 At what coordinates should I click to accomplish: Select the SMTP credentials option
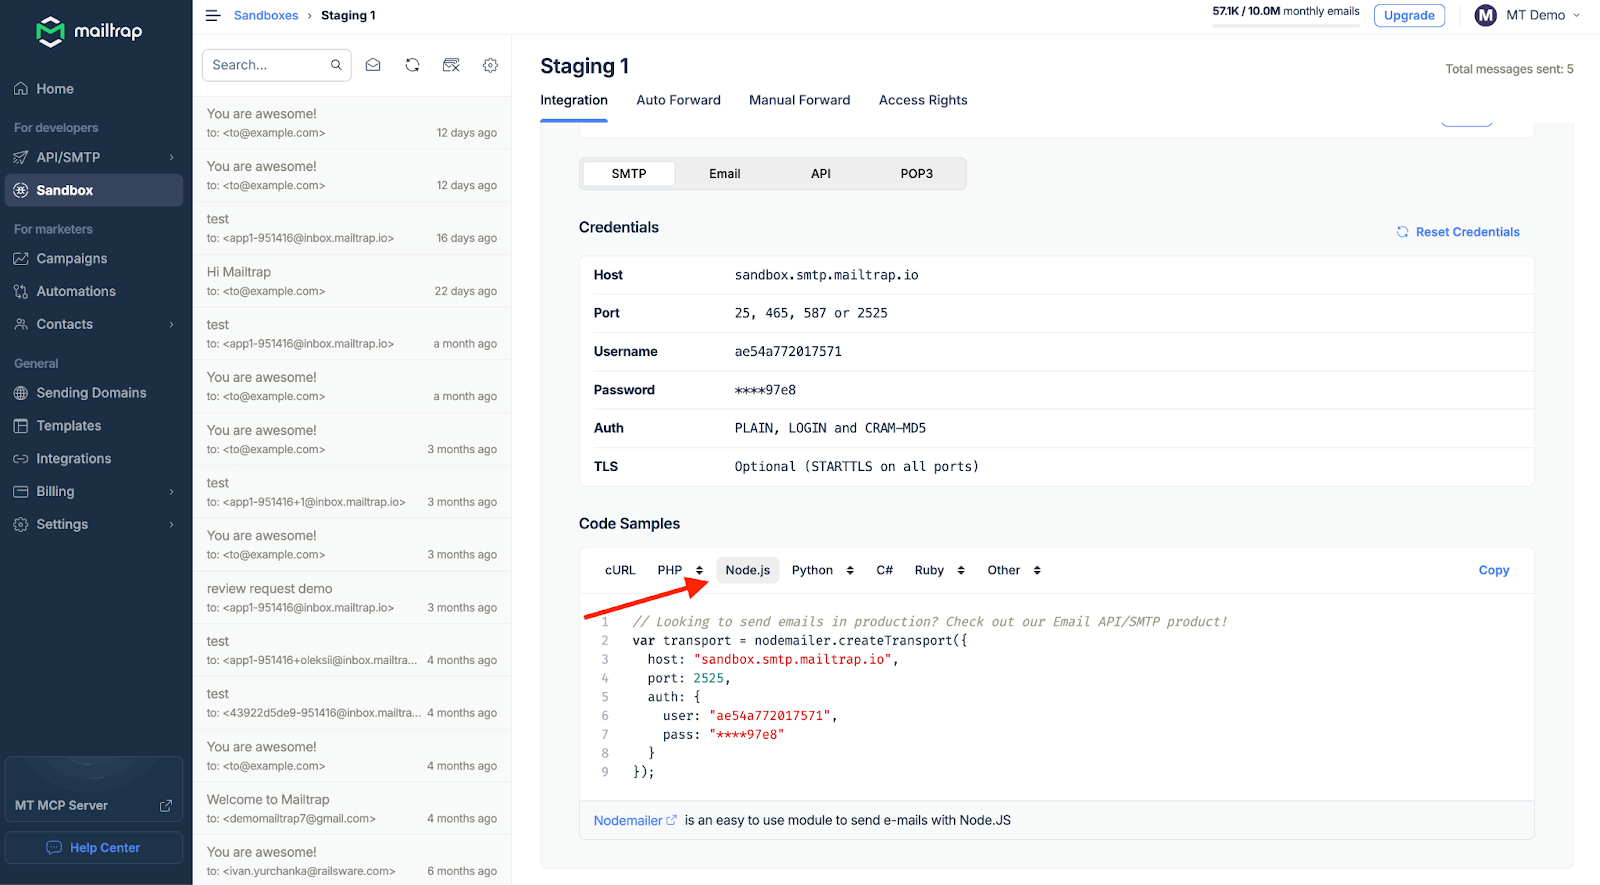point(629,174)
